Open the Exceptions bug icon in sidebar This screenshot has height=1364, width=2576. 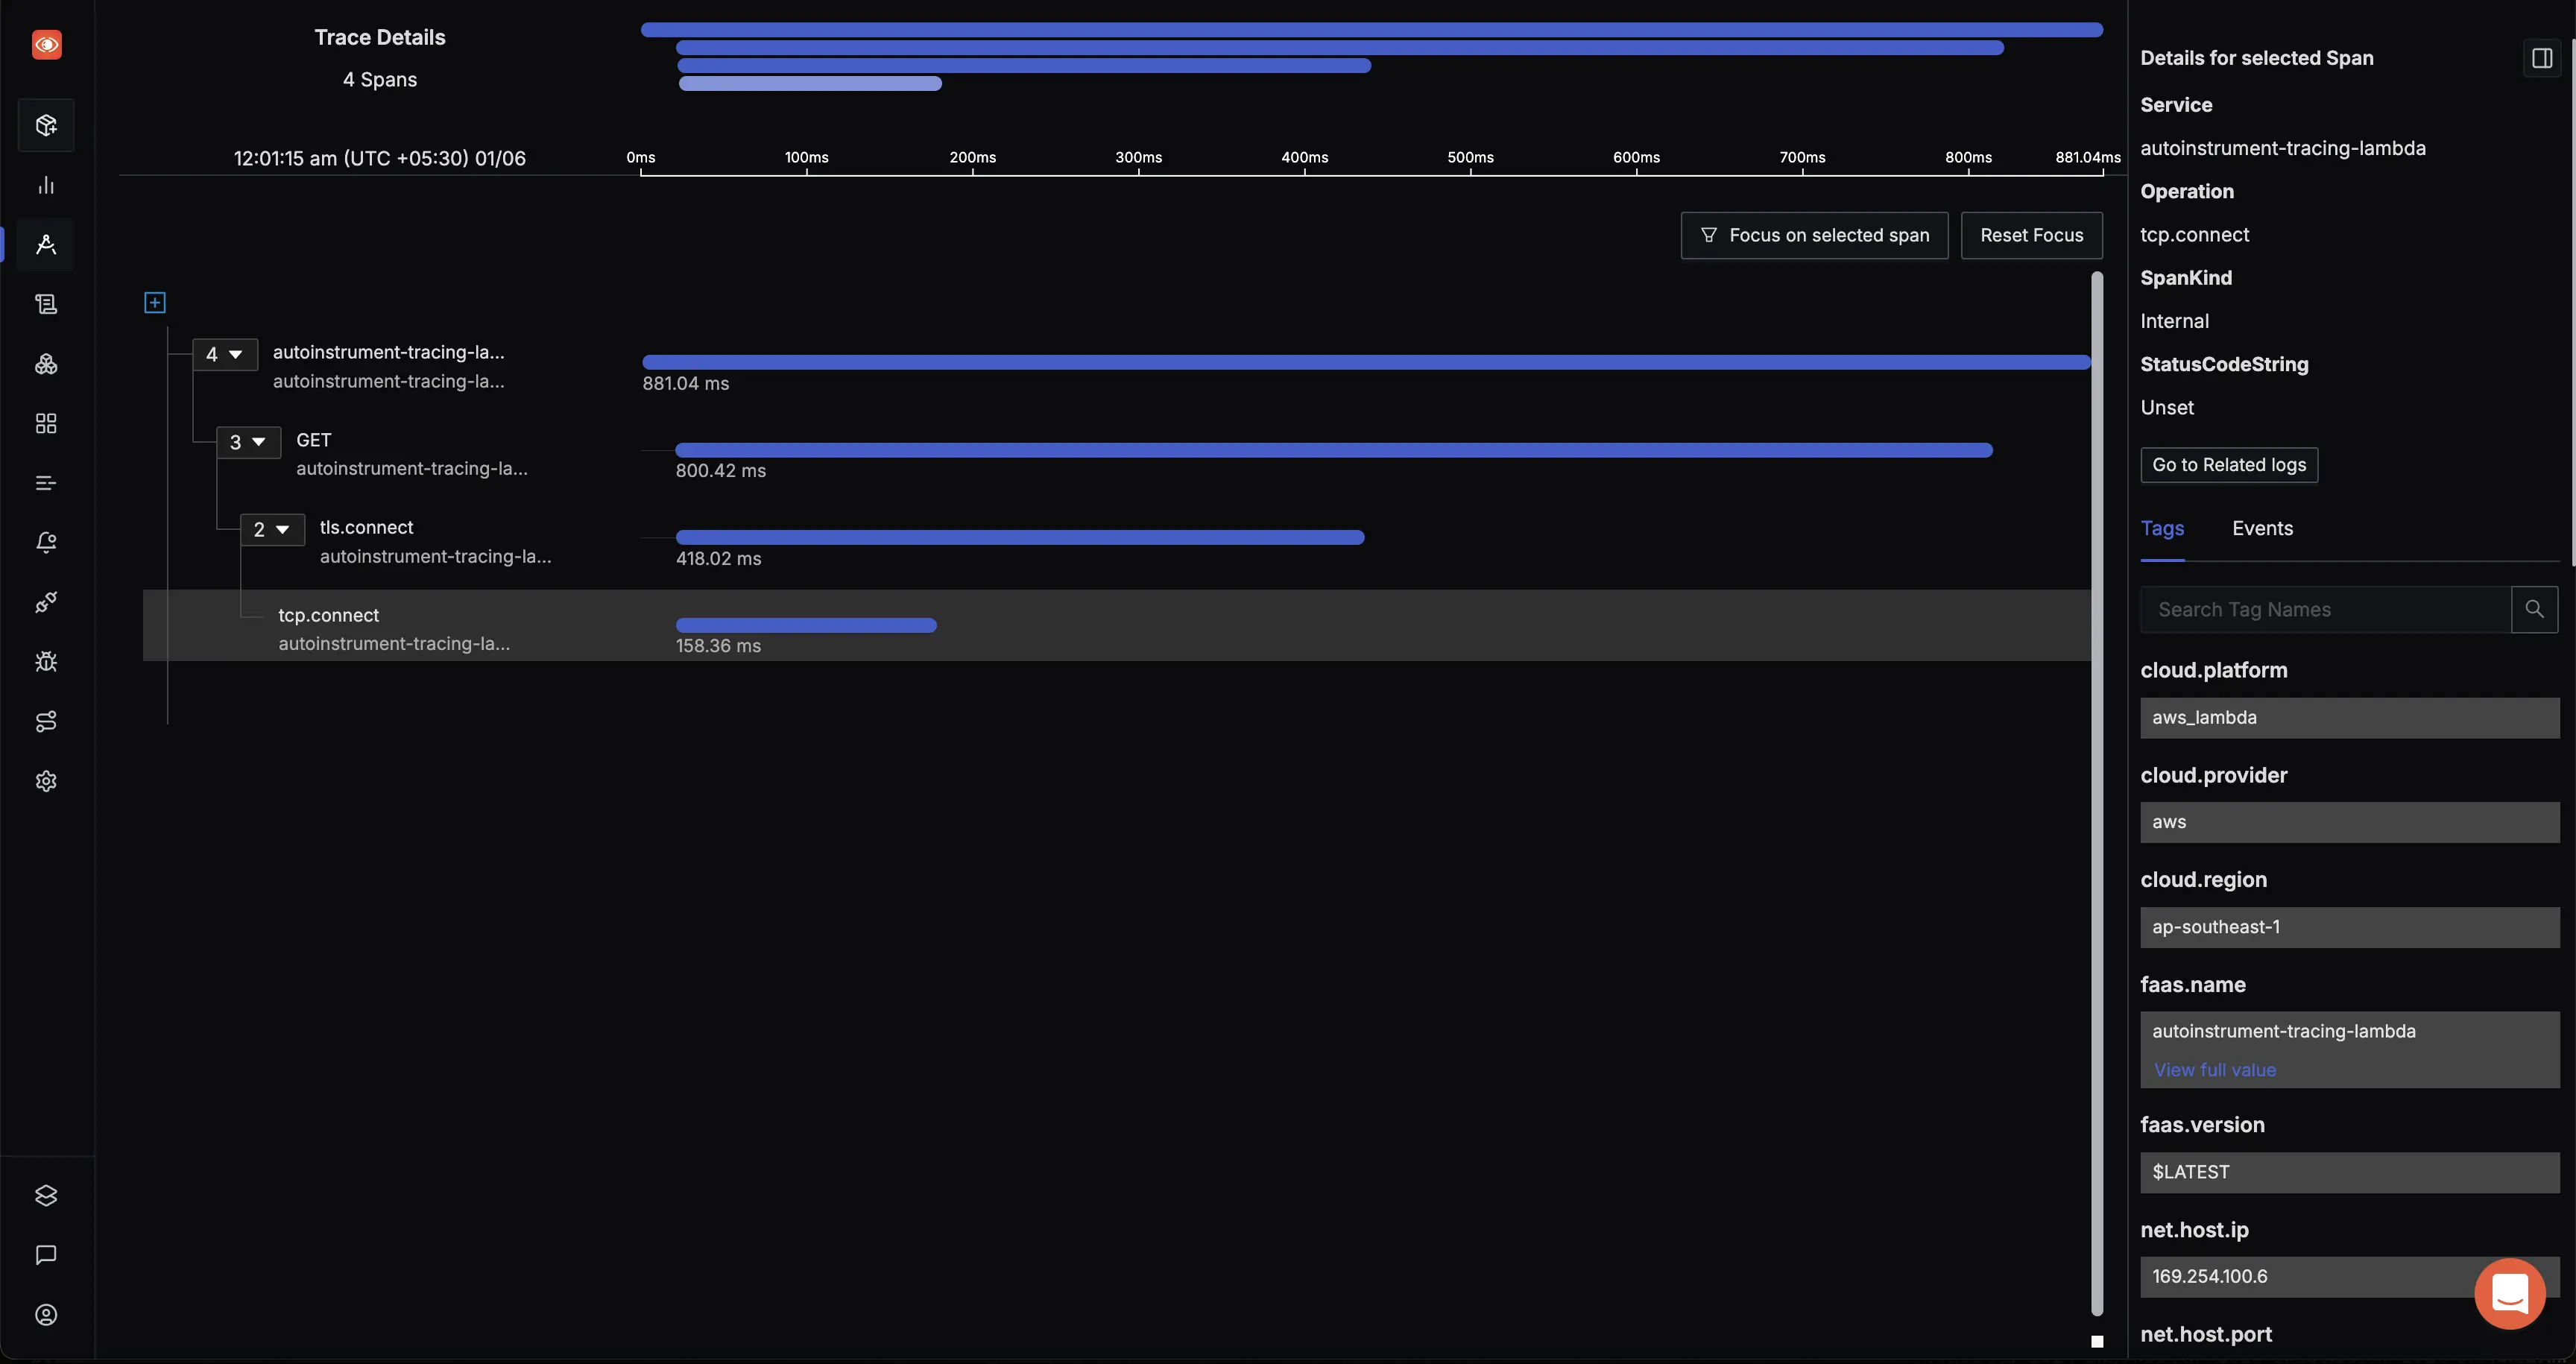pyautogui.click(x=46, y=661)
